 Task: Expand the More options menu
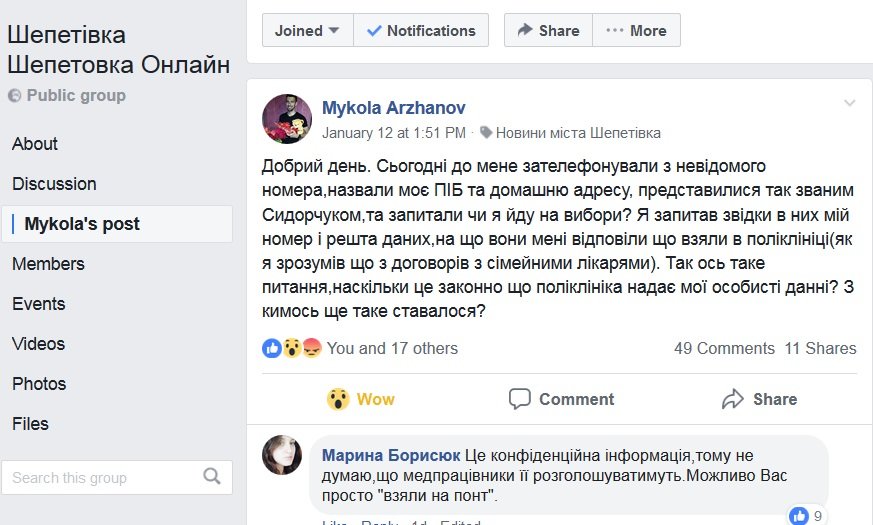[x=636, y=30]
